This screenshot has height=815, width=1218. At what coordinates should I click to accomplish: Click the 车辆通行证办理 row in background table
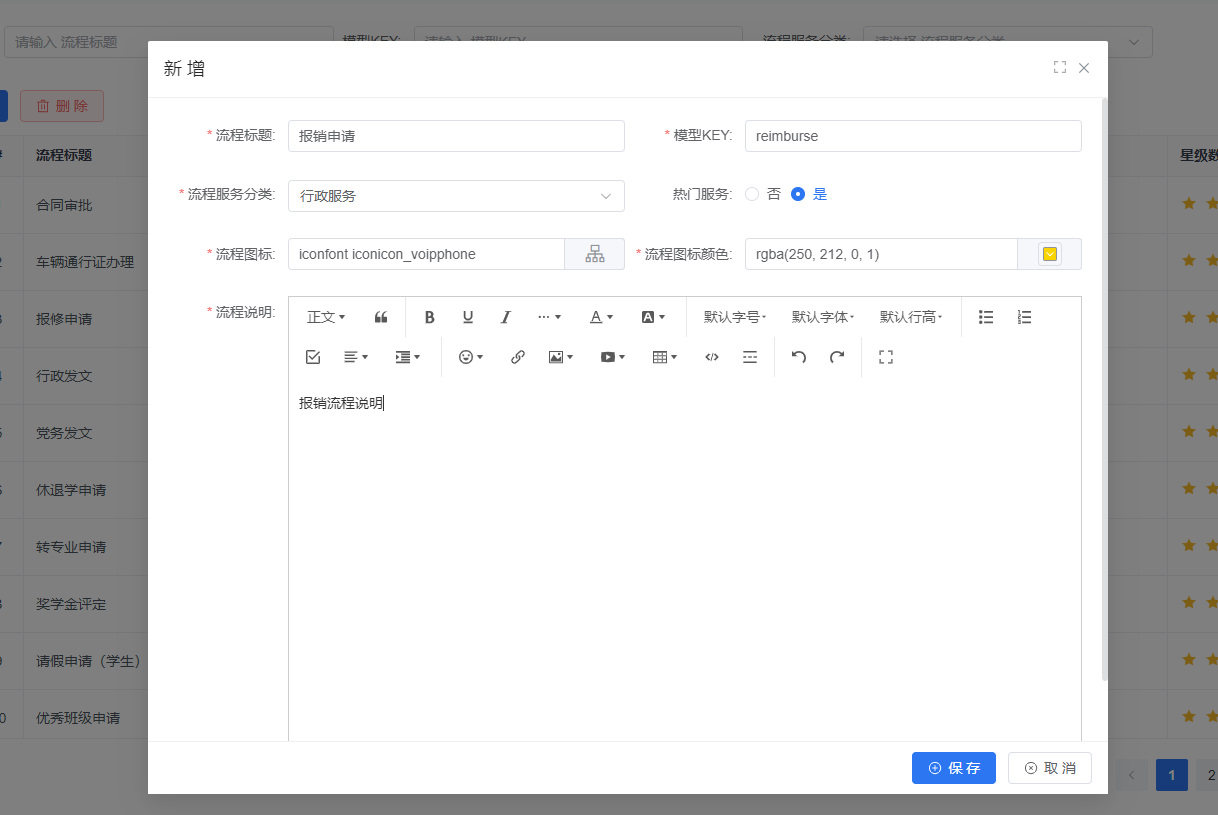point(85,262)
